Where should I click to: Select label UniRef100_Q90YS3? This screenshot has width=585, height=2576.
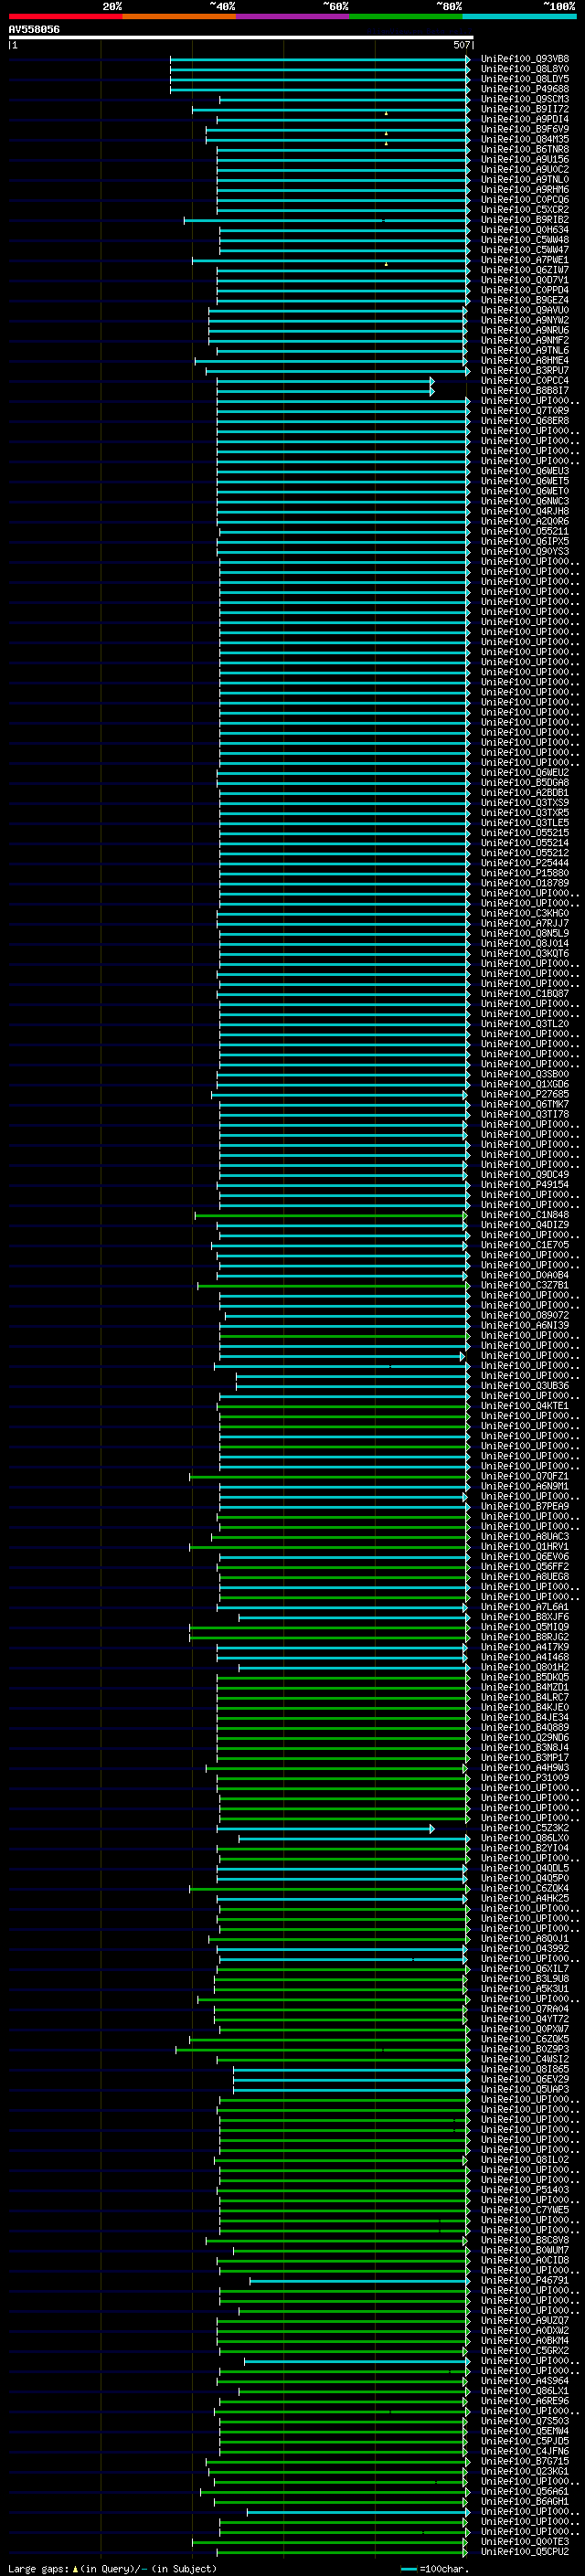click(525, 552)
